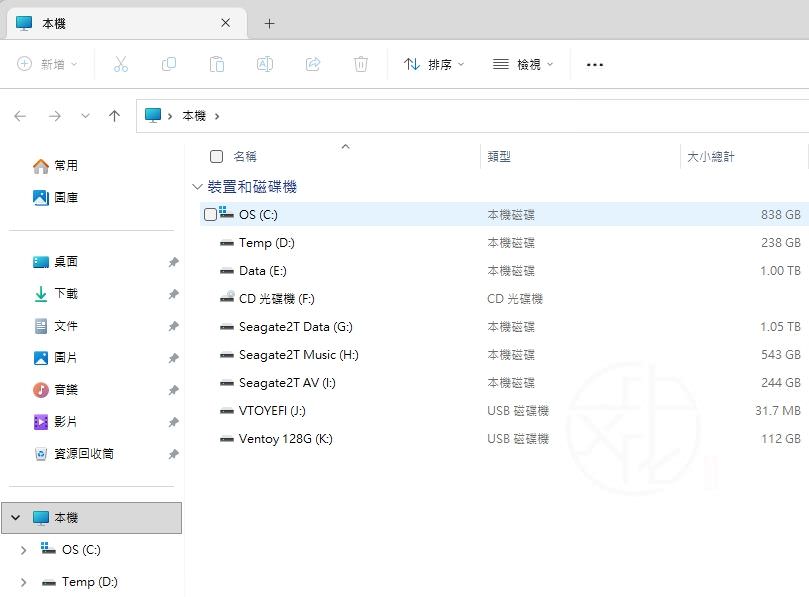This screenshot has width=809, height=597.
Task: Sort by the 大小總計 column header
Action: pyautogui.click(x=711, y=157)
